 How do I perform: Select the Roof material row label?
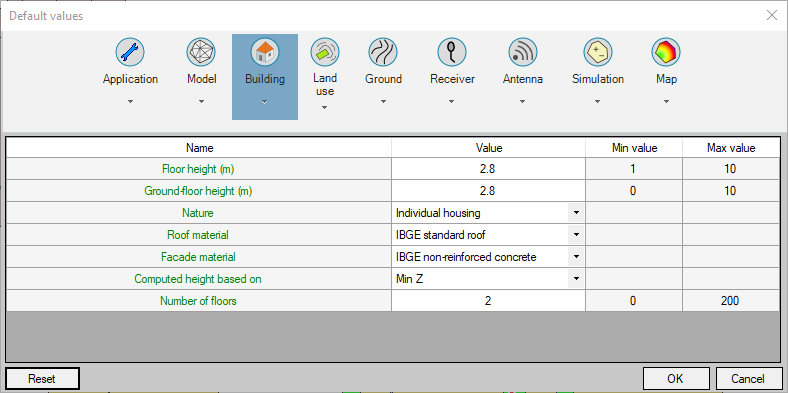(x=198, y=235)
